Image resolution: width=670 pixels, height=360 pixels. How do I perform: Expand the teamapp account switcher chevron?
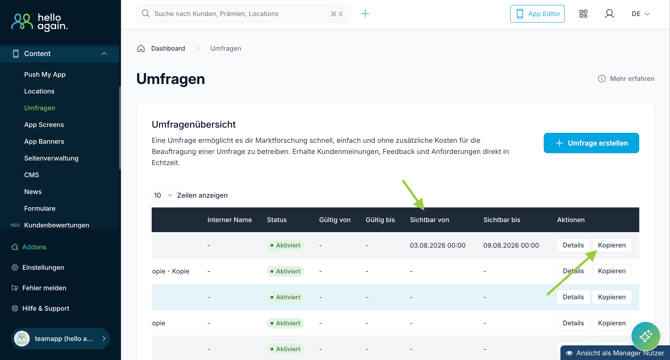tap(104, 339)
